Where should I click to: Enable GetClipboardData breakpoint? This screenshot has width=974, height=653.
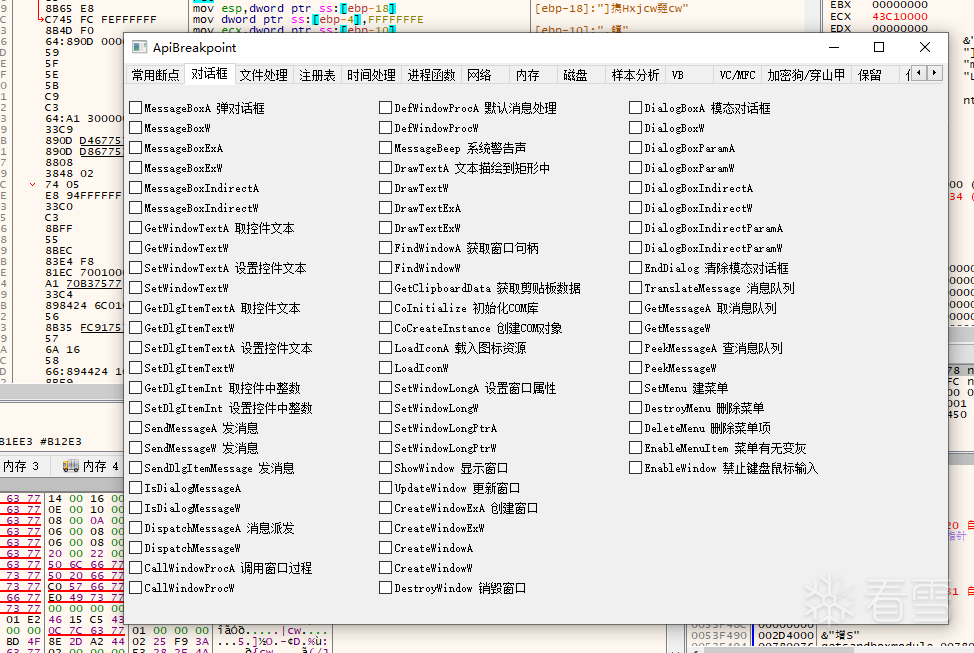385,288
